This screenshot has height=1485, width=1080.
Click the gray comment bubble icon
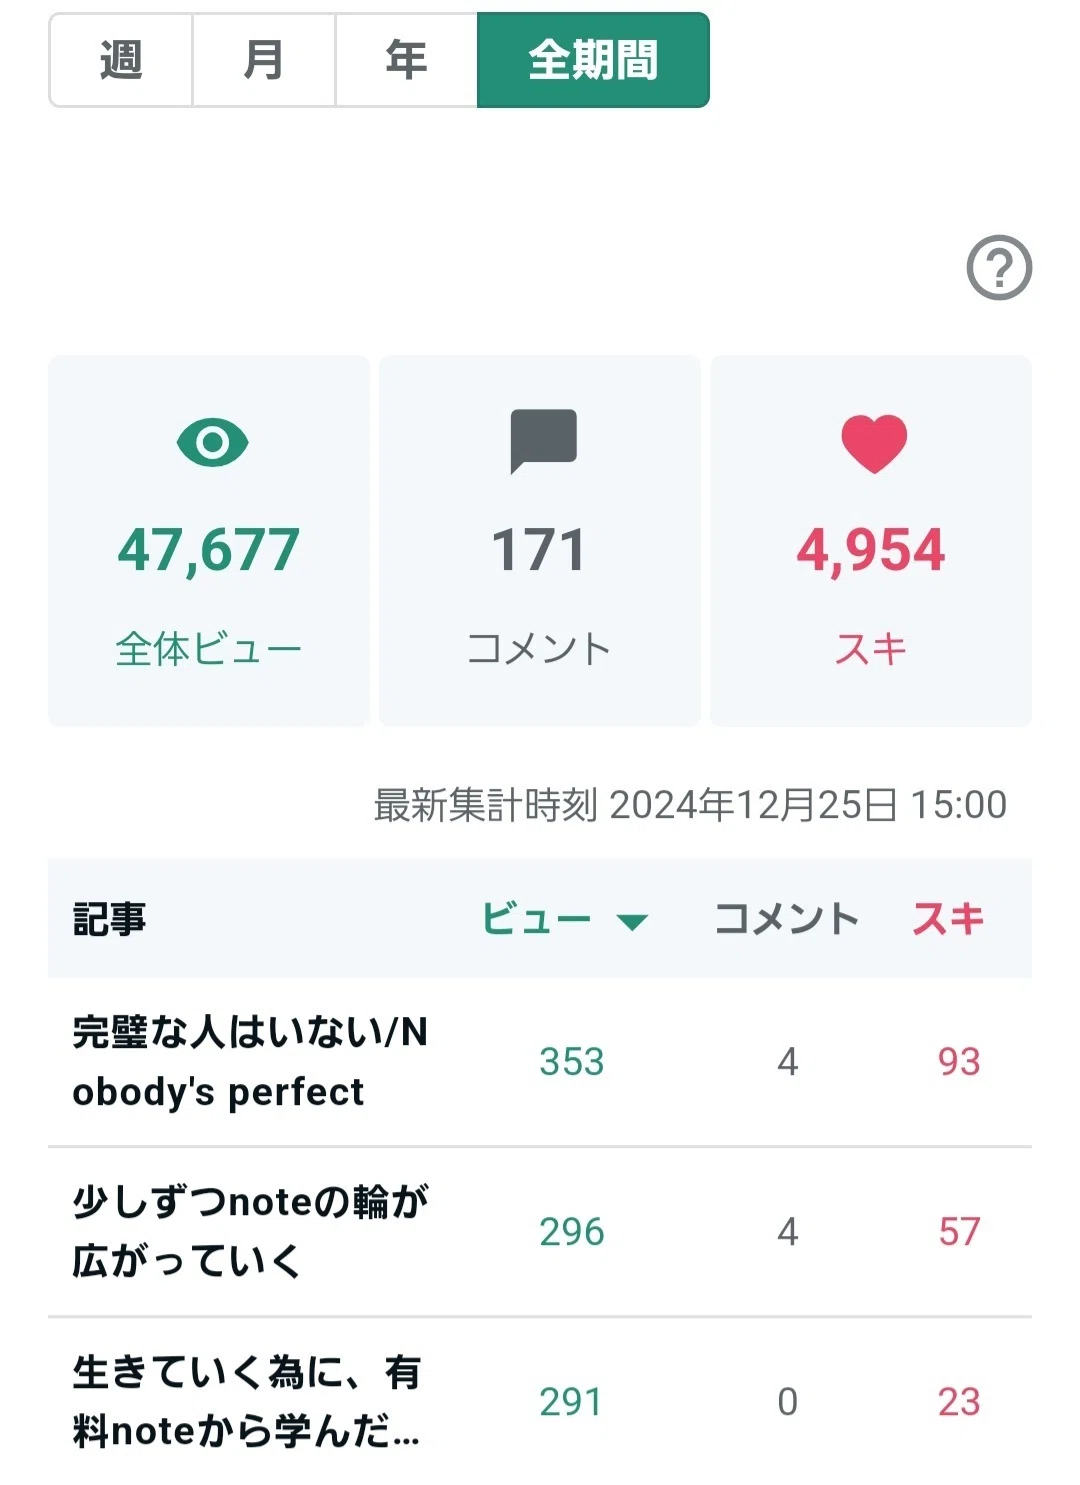tap(543, 440)
